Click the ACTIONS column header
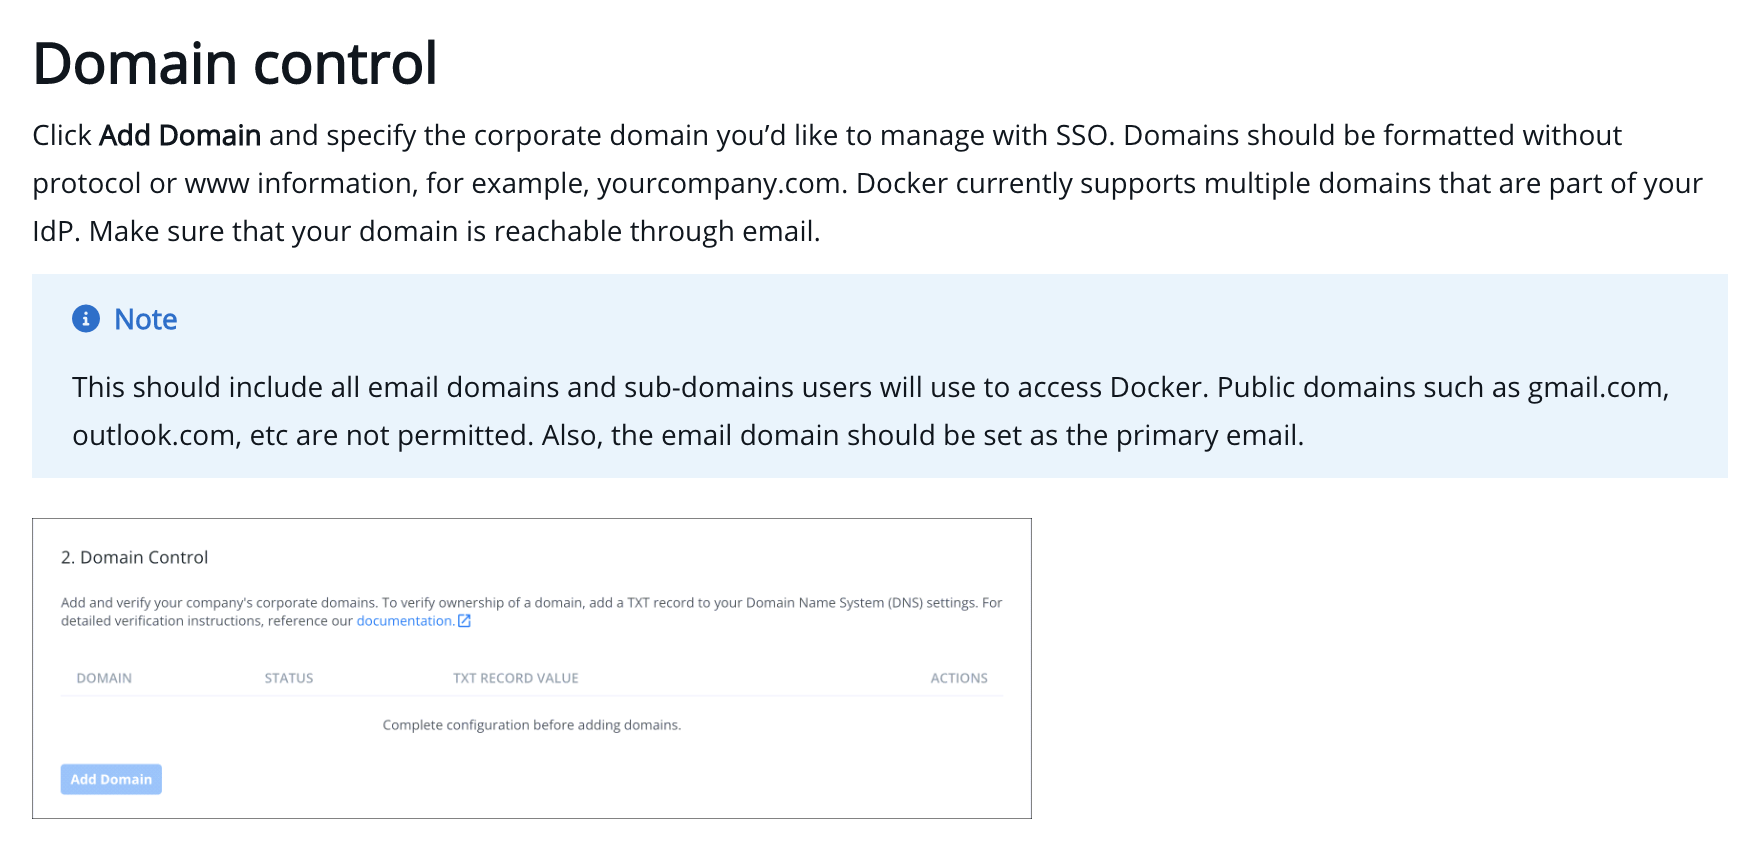The height and width of the screenshot is (862, 1756). pos(959,678)
